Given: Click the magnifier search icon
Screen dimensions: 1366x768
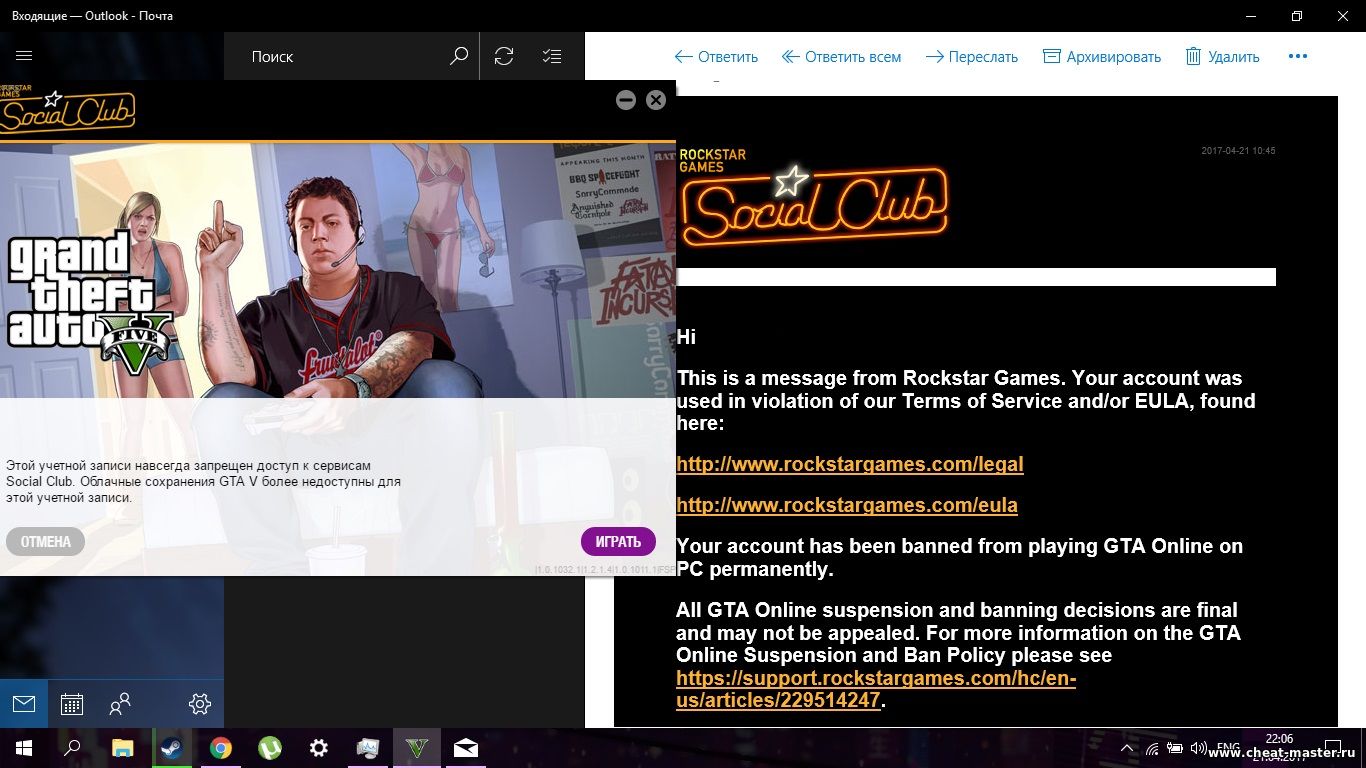Looking at the screenshot, I should [x=459, y=56].
